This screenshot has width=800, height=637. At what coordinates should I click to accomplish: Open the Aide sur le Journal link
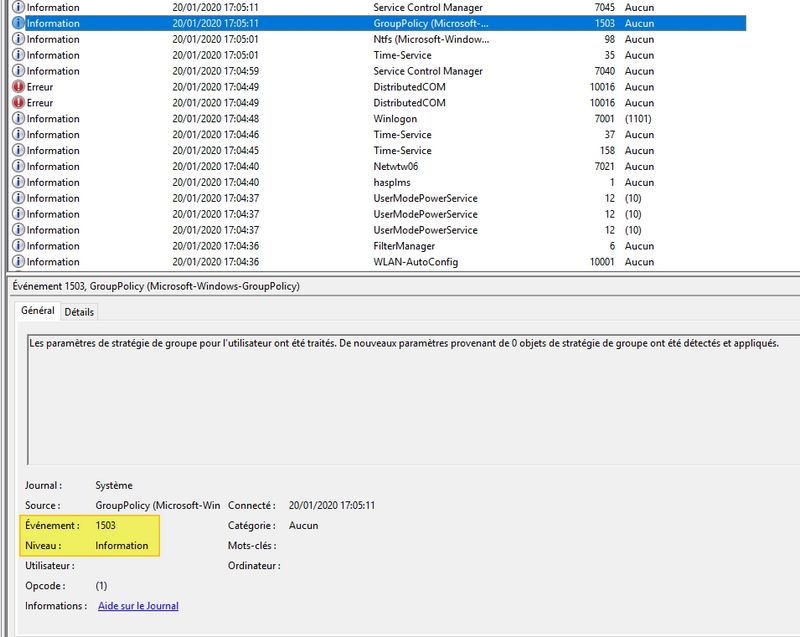(138, 606)
